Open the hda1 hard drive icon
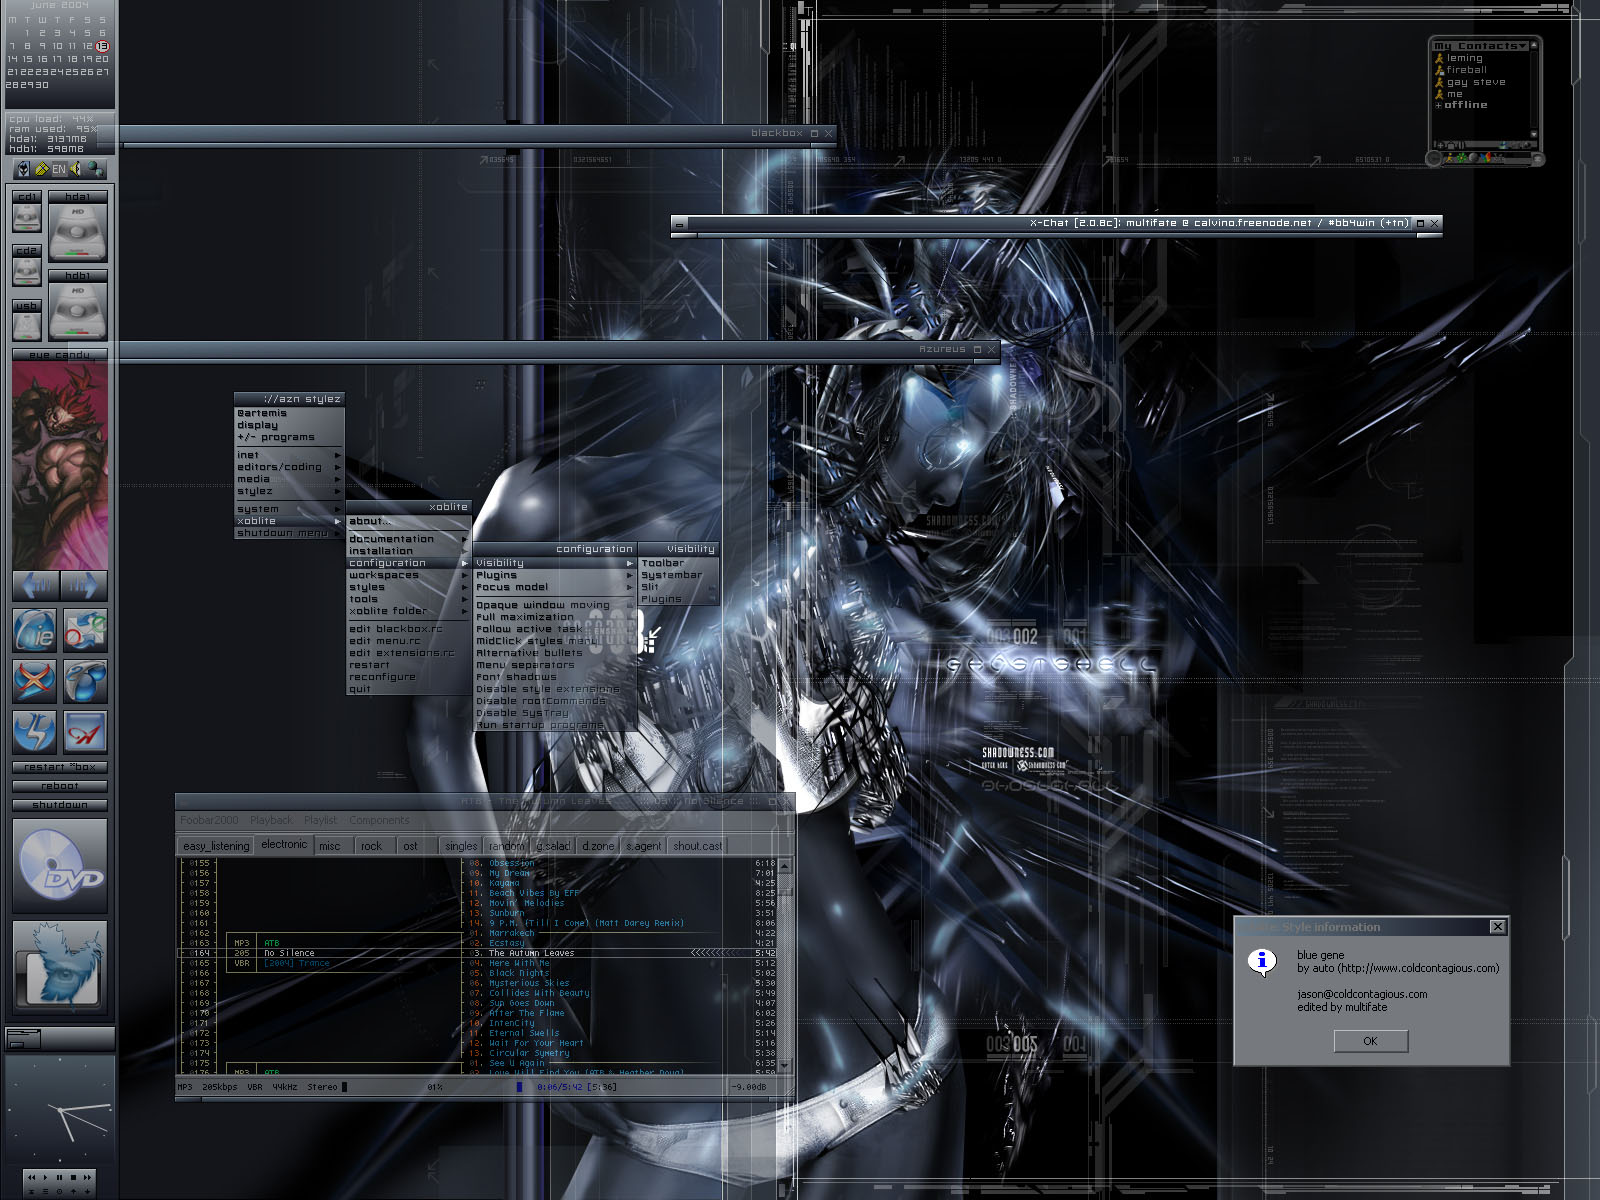This screenshot has width=1600, height=1200. (x=77, y=226)
